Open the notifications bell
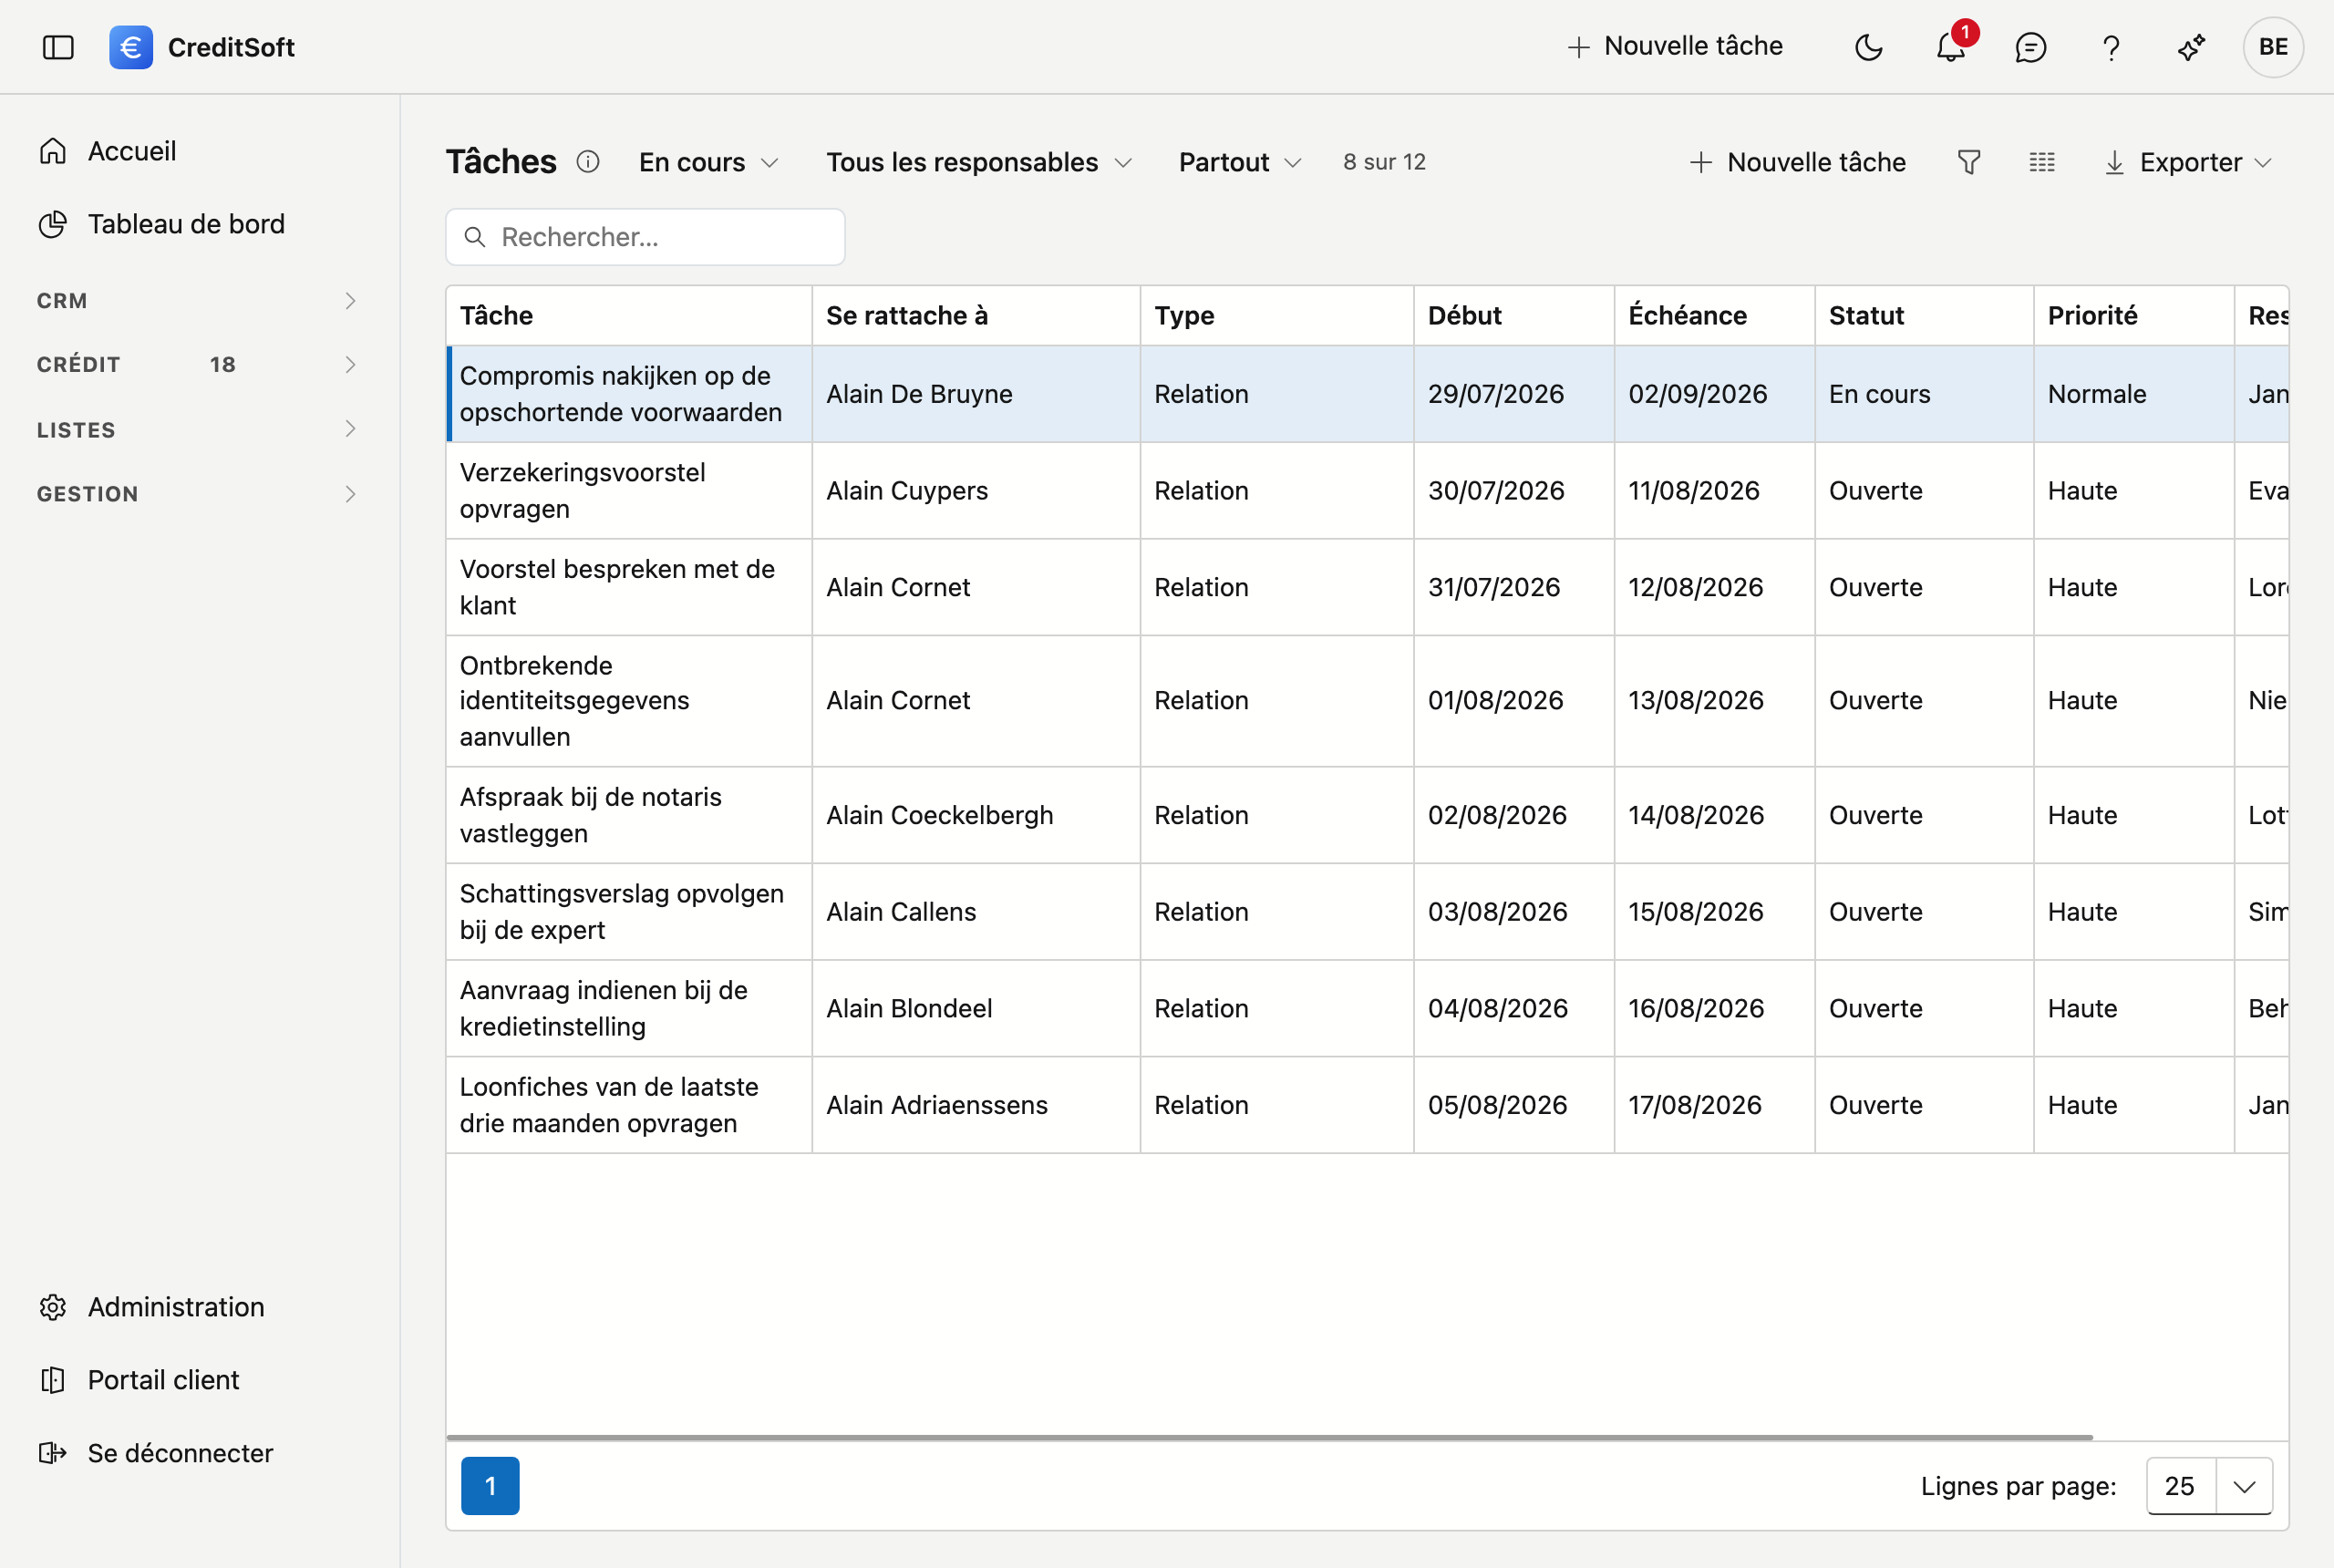Viewport: 2334px width, 1568px height. (1950, 47)
